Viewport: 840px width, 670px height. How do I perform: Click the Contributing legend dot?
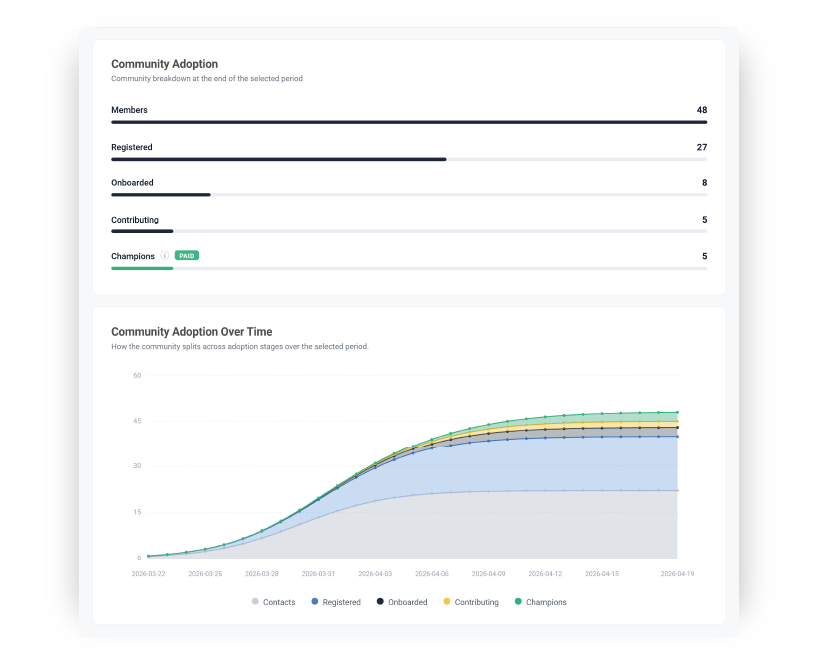[447, 602]
